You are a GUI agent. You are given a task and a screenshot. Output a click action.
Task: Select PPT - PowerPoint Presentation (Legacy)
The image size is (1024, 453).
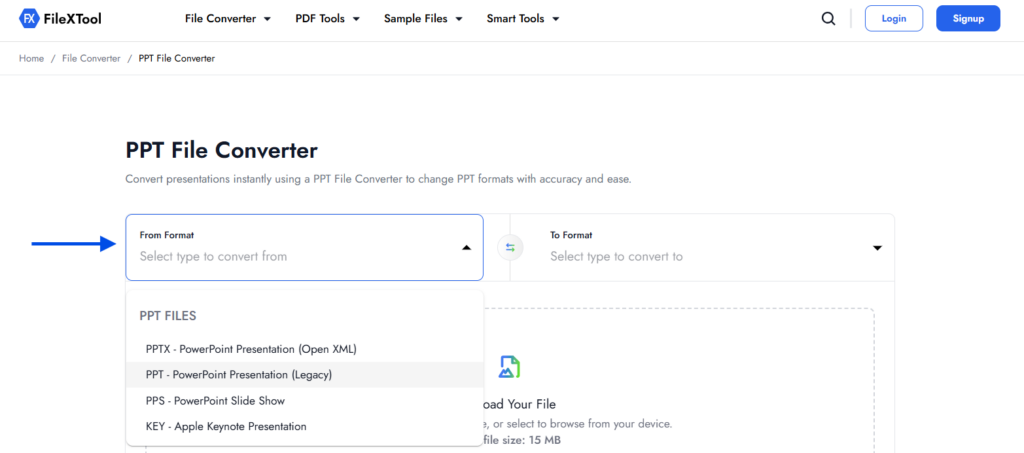pyautogui.click(x=304, y=375)
